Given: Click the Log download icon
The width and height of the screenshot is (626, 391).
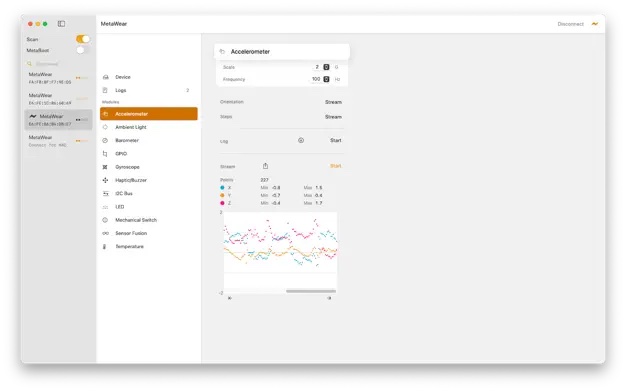Looking at the screenshot, I should 301,140.
